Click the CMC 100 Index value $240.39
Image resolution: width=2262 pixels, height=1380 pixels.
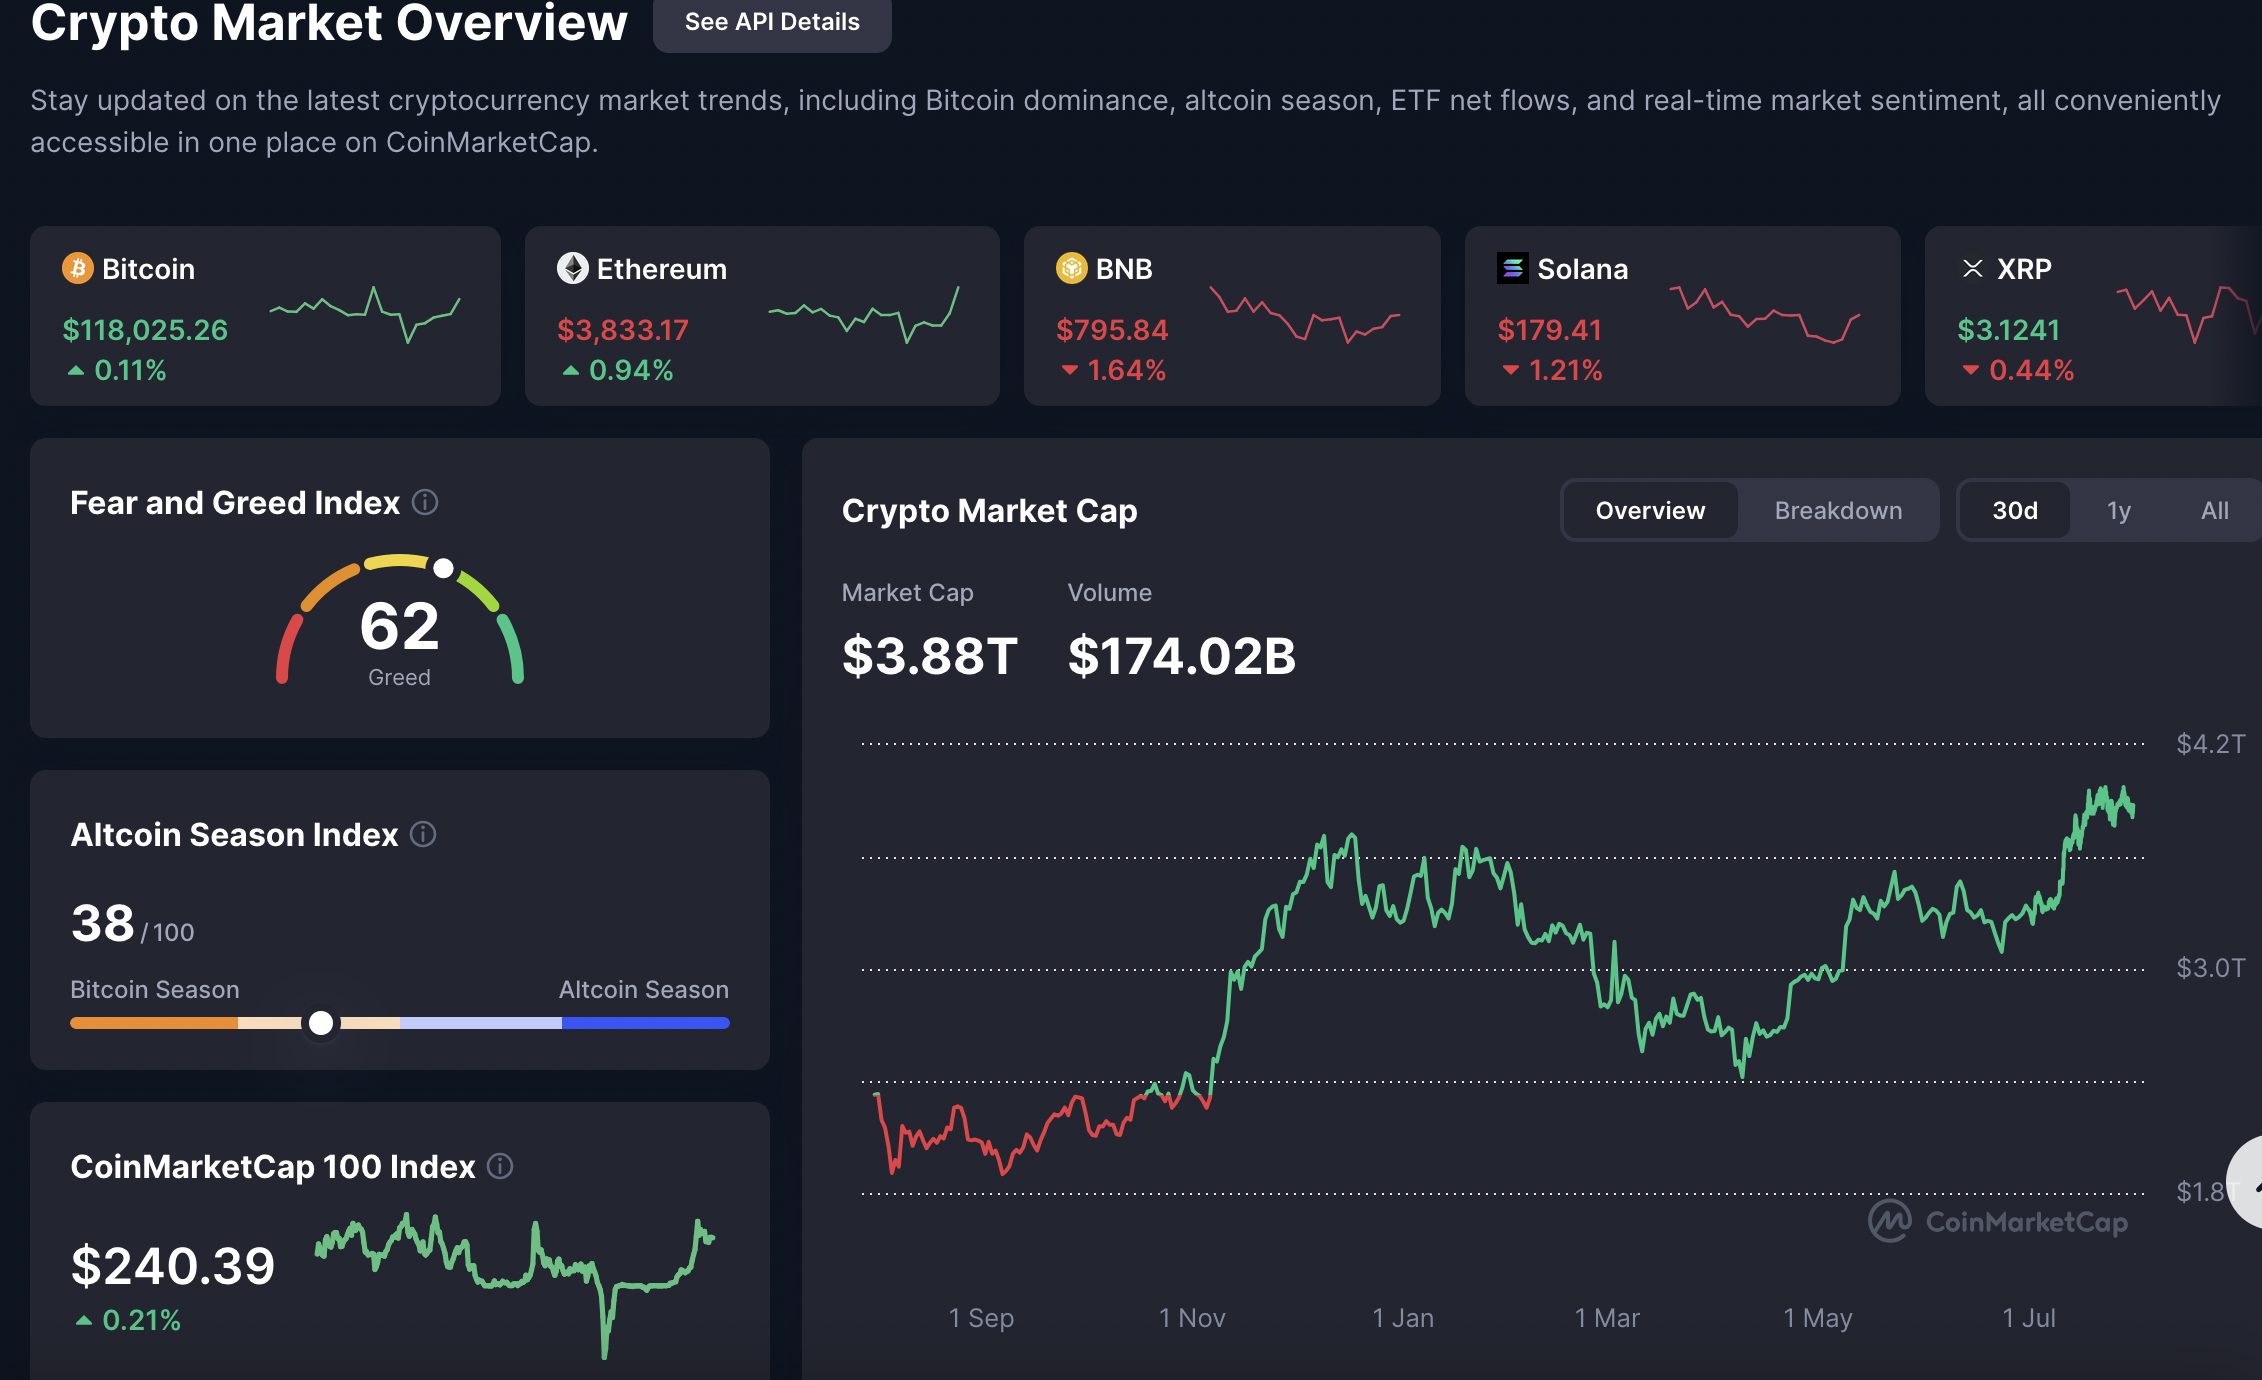point(173,1266)
